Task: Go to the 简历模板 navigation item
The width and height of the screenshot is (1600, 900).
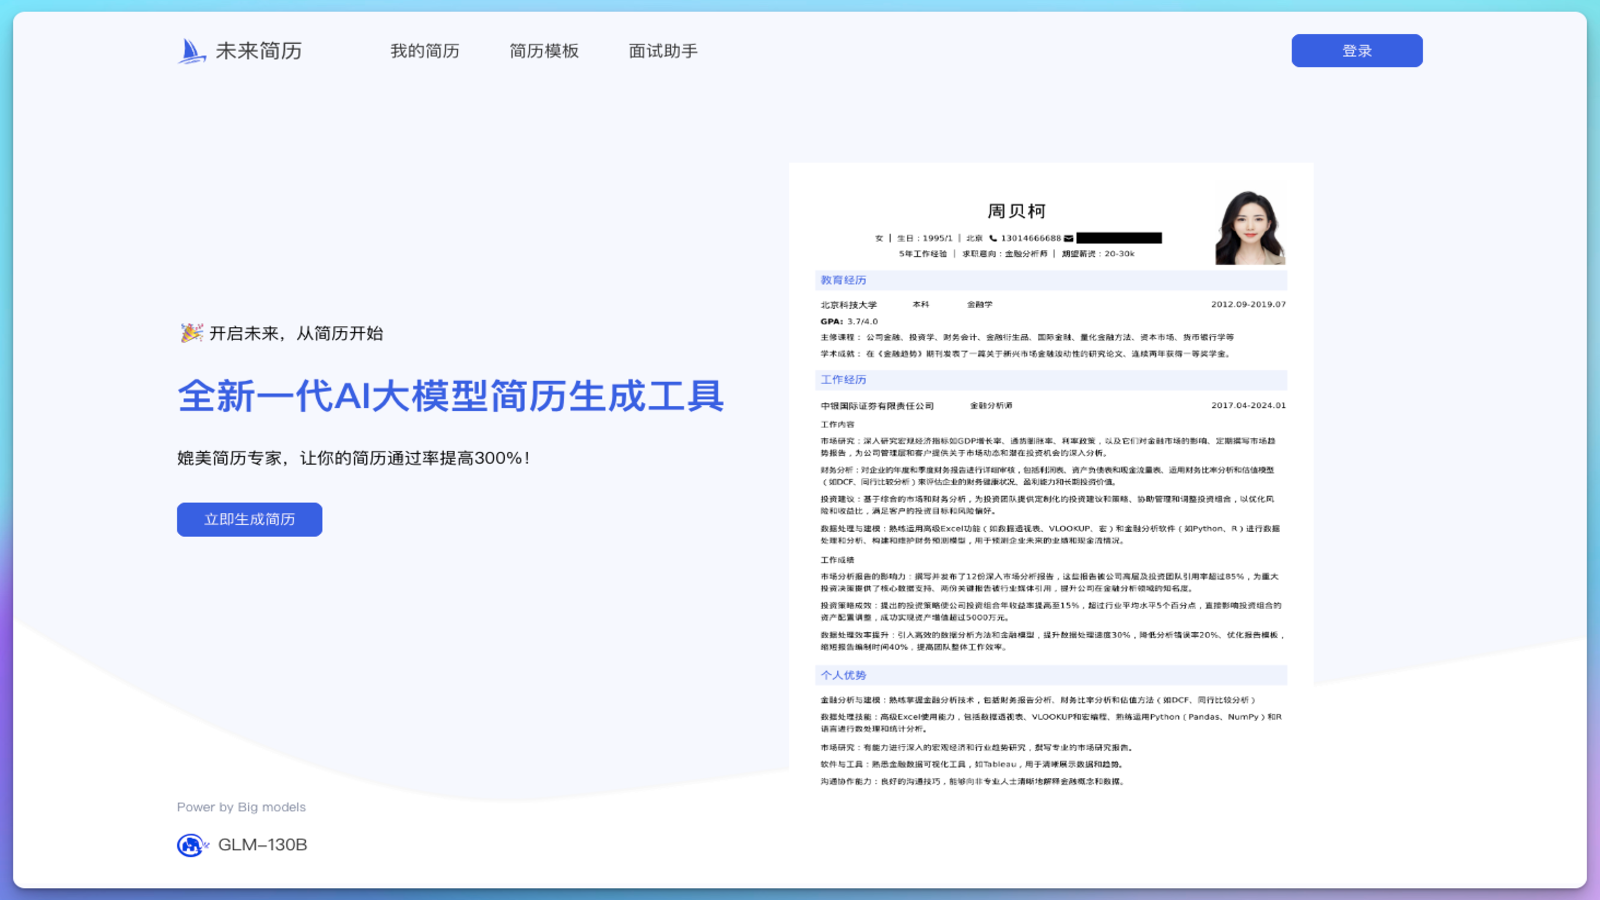Action: 544,51
